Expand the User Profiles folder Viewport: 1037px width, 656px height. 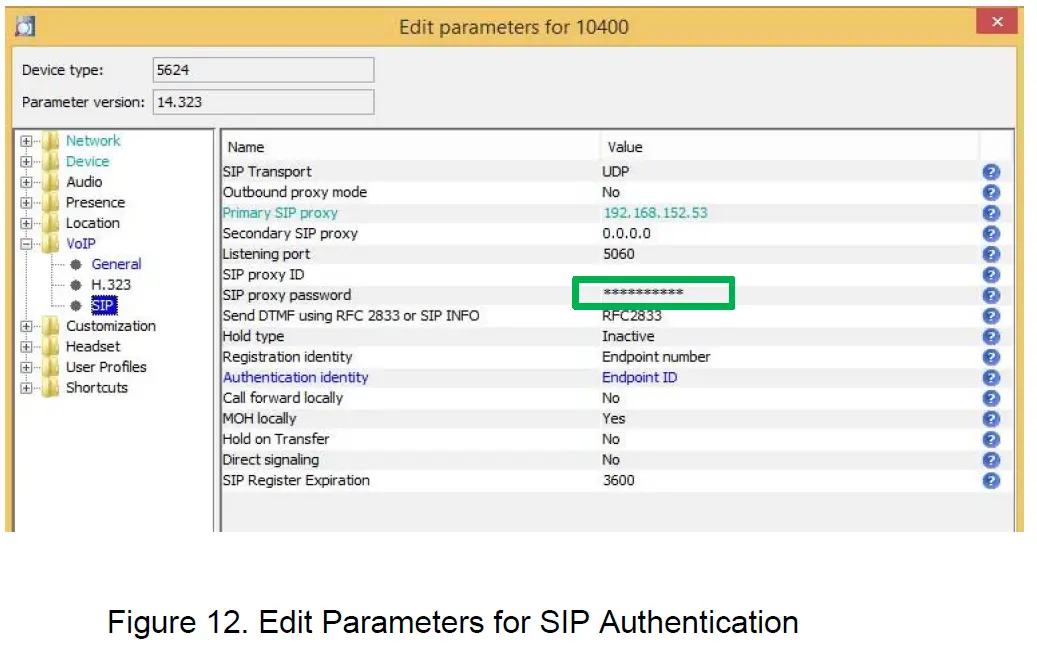point(27,367)
